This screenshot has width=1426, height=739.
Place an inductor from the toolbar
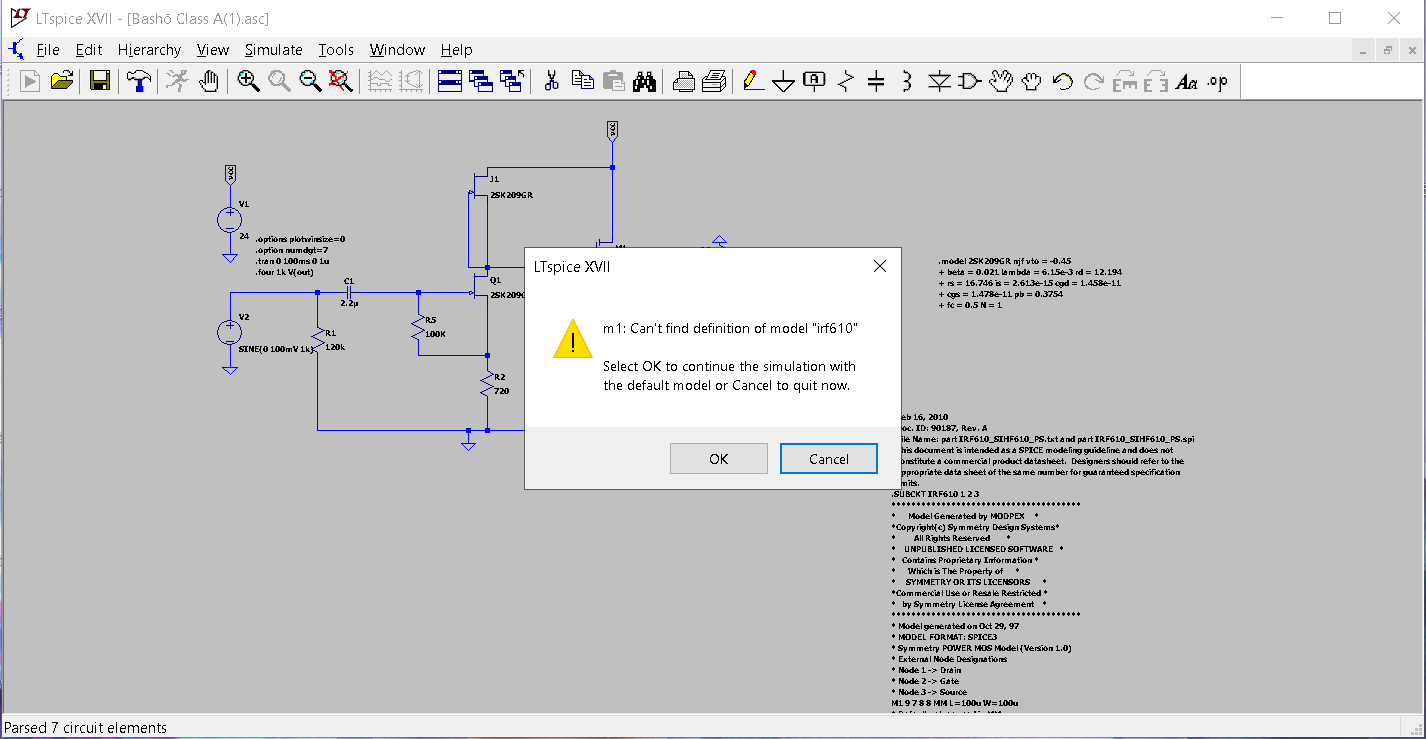pos(908,82)
